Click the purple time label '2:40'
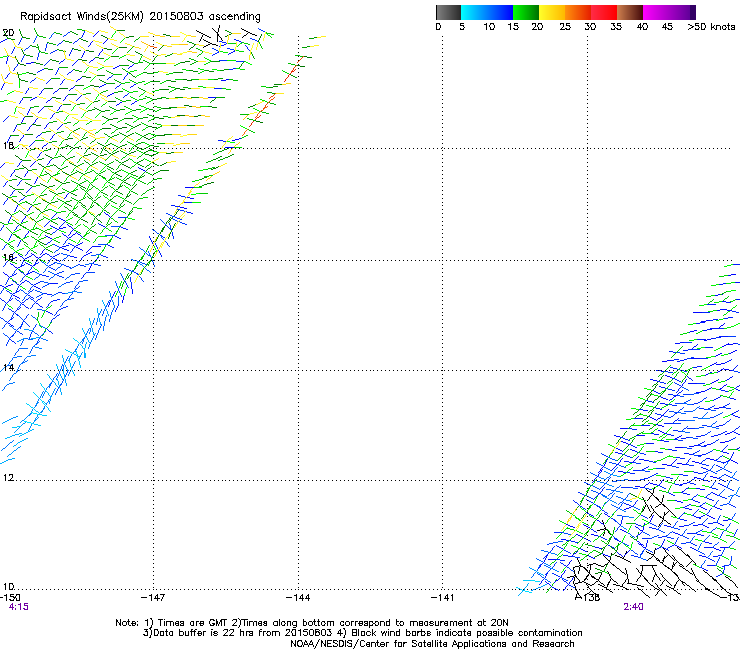740x650 pixels. coord(633,607)
